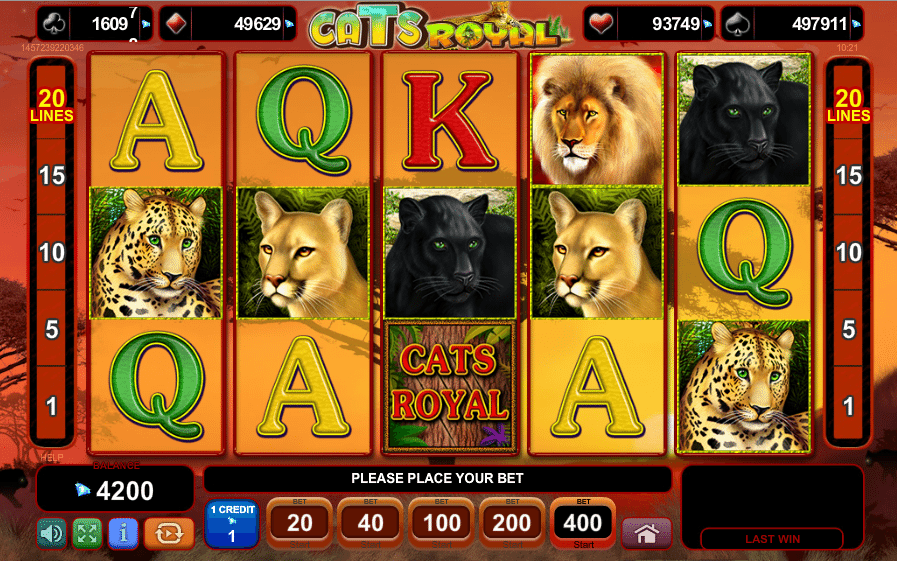The image size is (897, 561).
Task: Click the lion symbol on reel four
Action: click(x=597, y=119)
